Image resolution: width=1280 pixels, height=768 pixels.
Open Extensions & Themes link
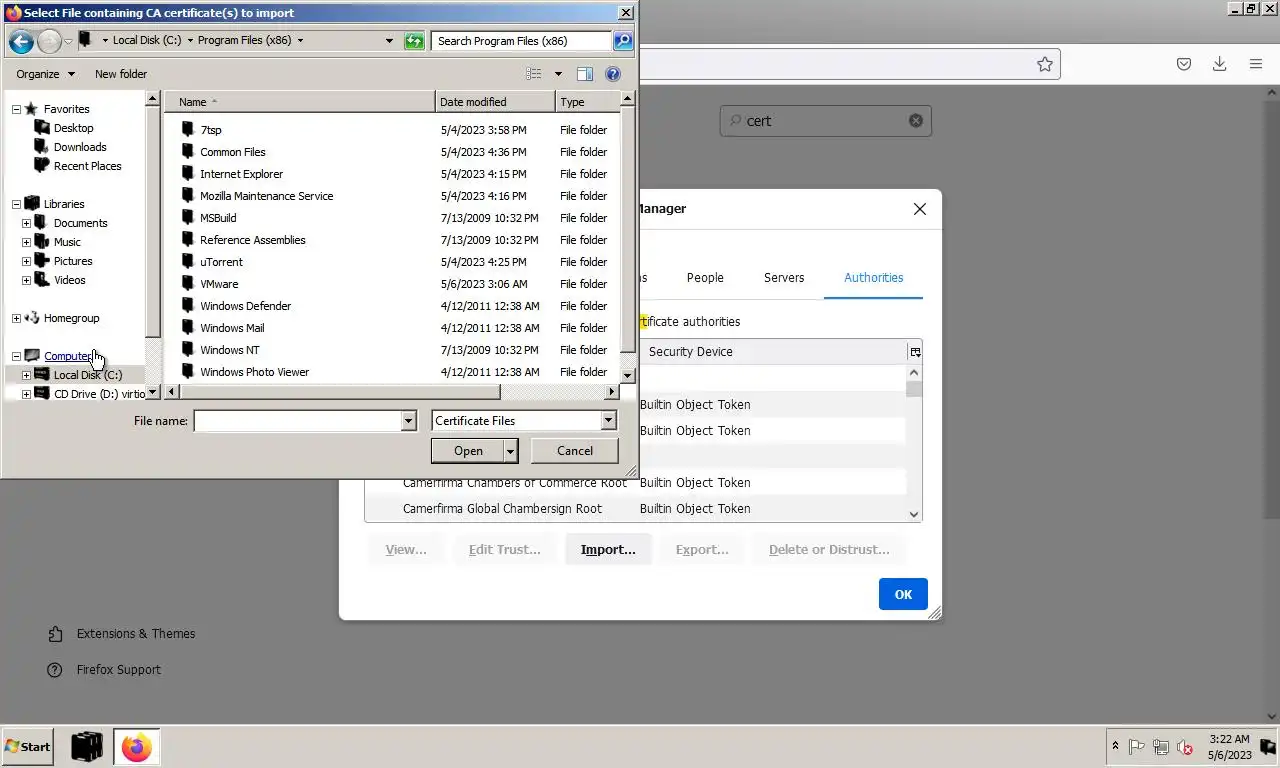pyautogui.click(x=136, y=634)
